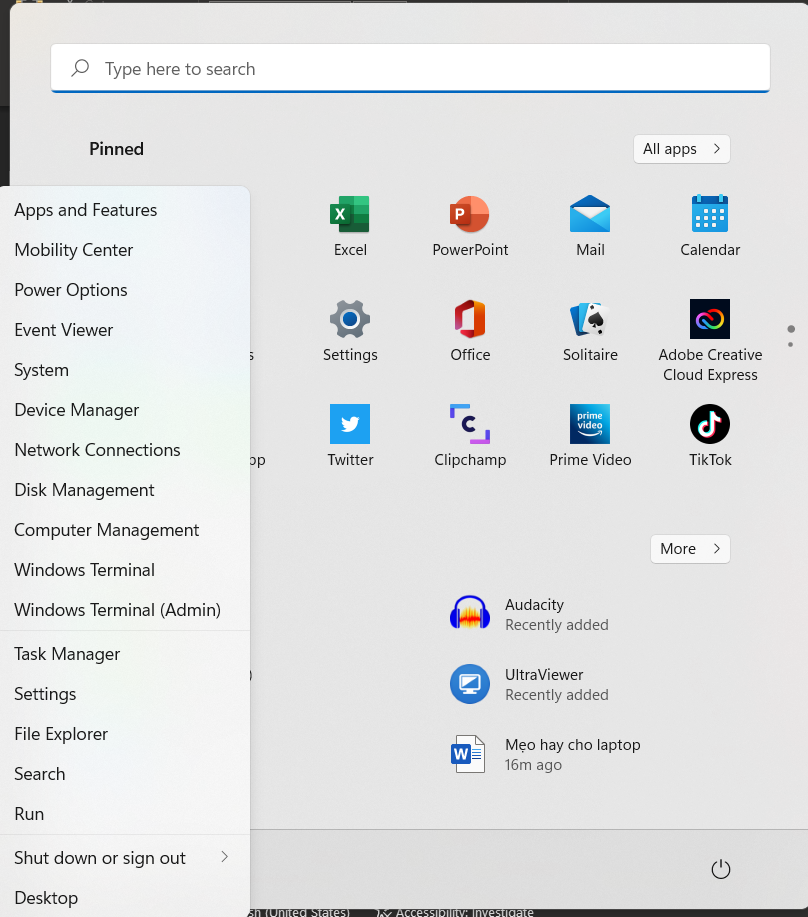Screen dimensions: 808x917
Task: Open PowerPoint
Action: coord(470,225)
